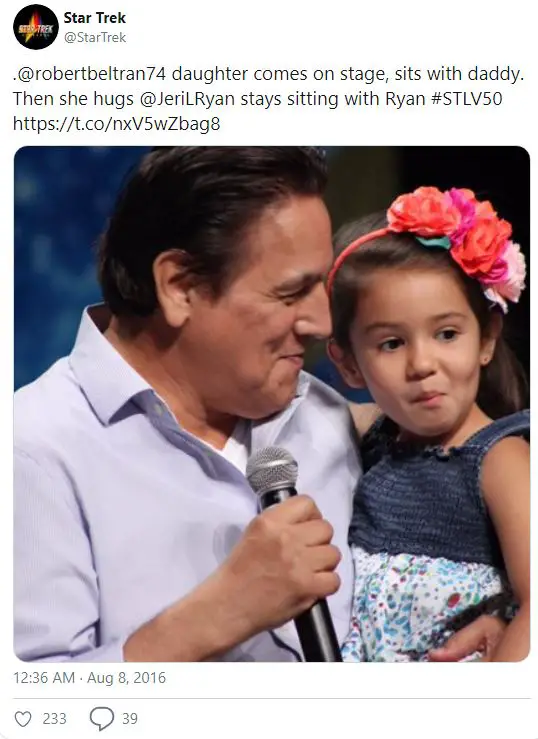Open the Star Trek display name
The image size is (538, 739).
95,18
